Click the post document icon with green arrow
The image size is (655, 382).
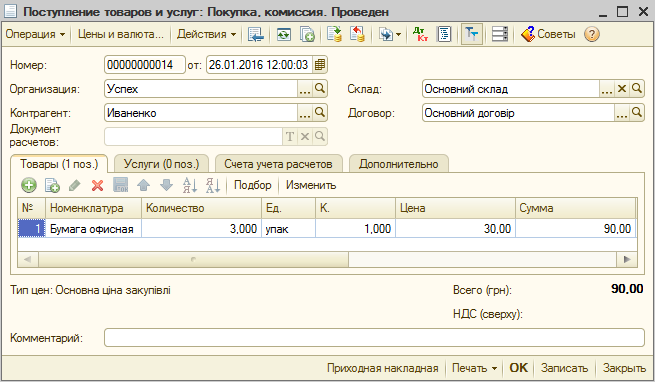pos(334,34)
